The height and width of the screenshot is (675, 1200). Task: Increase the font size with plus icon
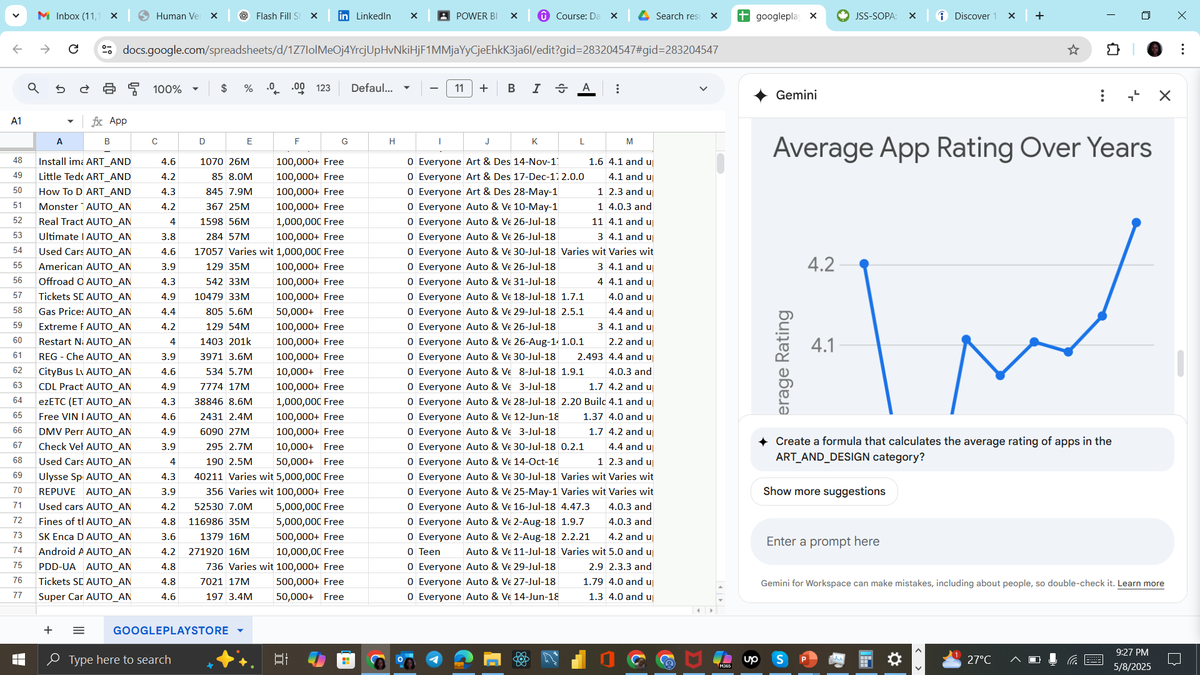[484, 89]
